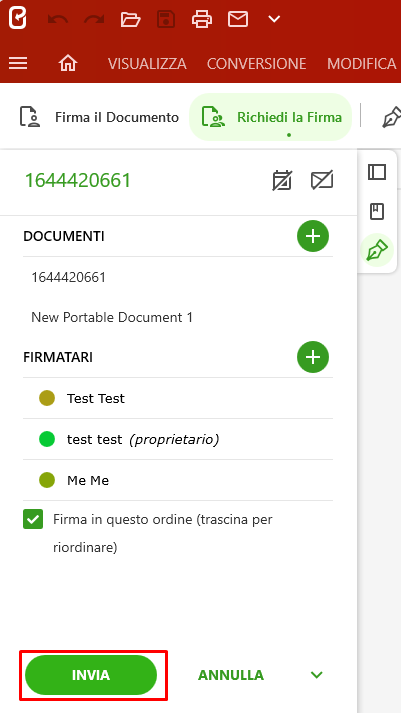
Task: Expand the chevron next to ANNULLA
Action: 316,675
